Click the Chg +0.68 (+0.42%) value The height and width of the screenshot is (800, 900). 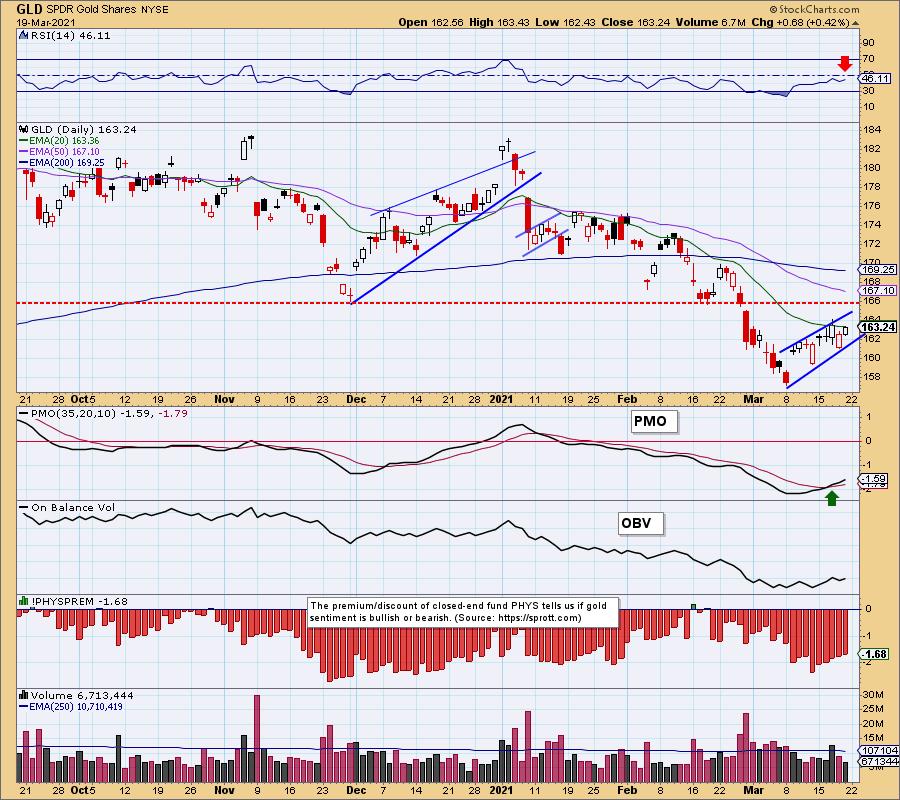801,22
